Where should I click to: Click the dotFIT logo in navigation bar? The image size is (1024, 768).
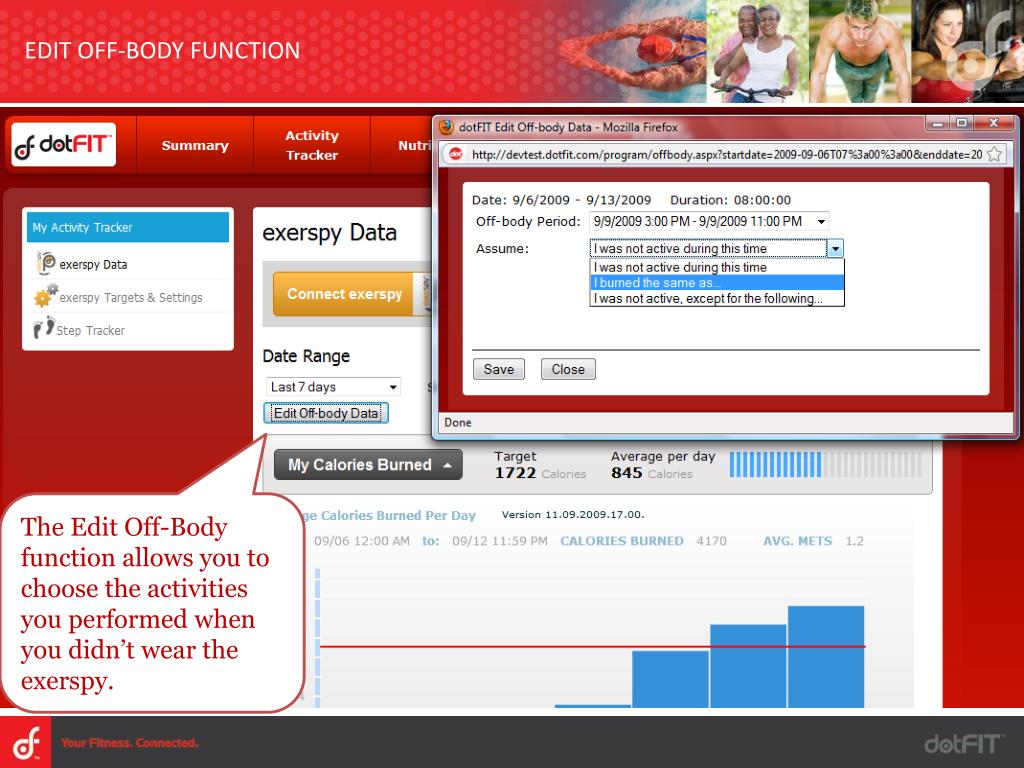(x=63, y=144)
